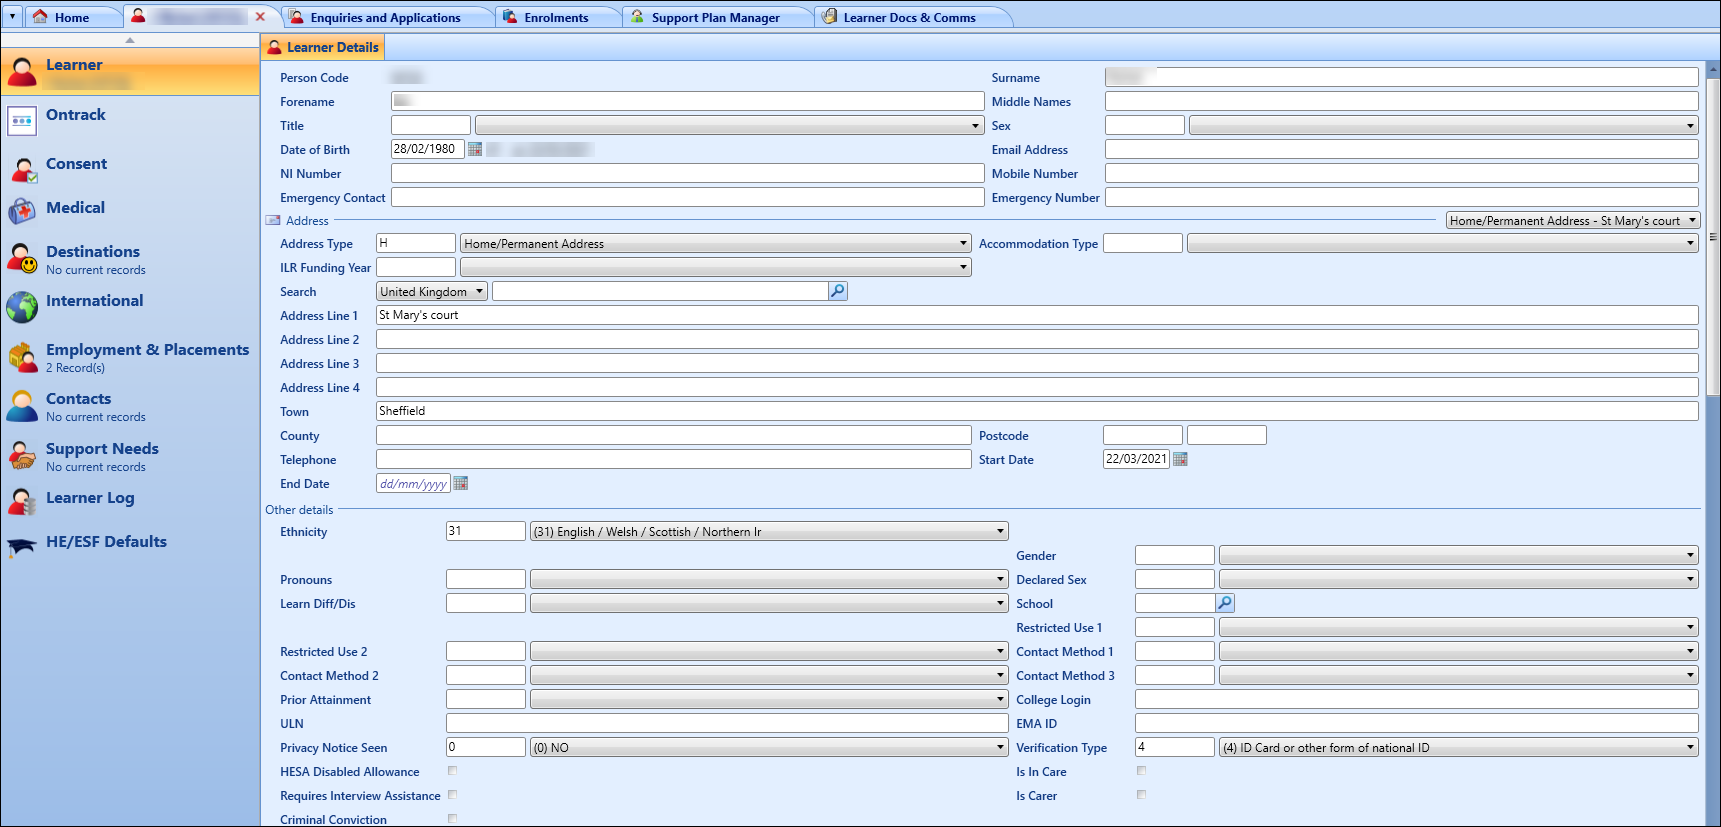Click the Date of Birth calendar icon
This screenshot has height=827, width=1721.
(x=475, y=149)
